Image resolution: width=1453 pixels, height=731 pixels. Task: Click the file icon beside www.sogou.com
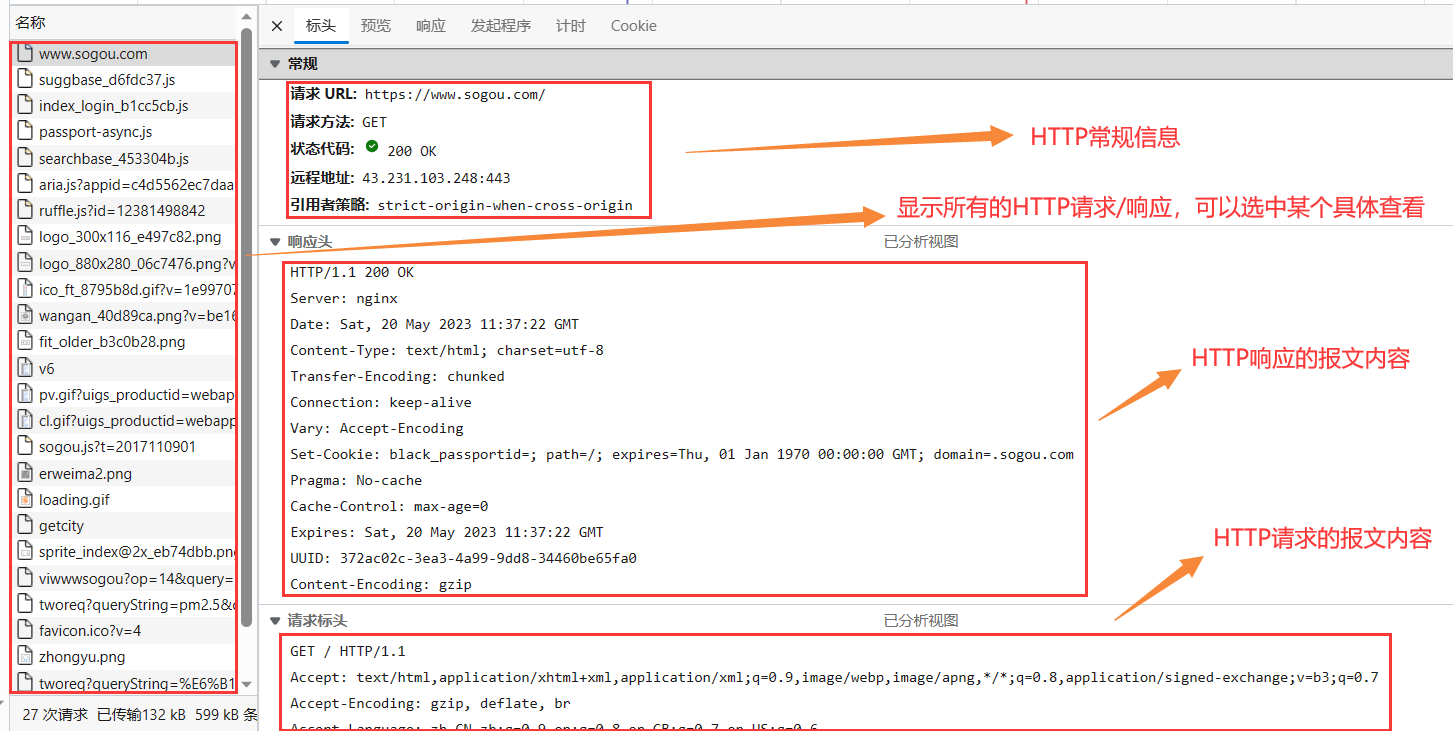(26, 54)
